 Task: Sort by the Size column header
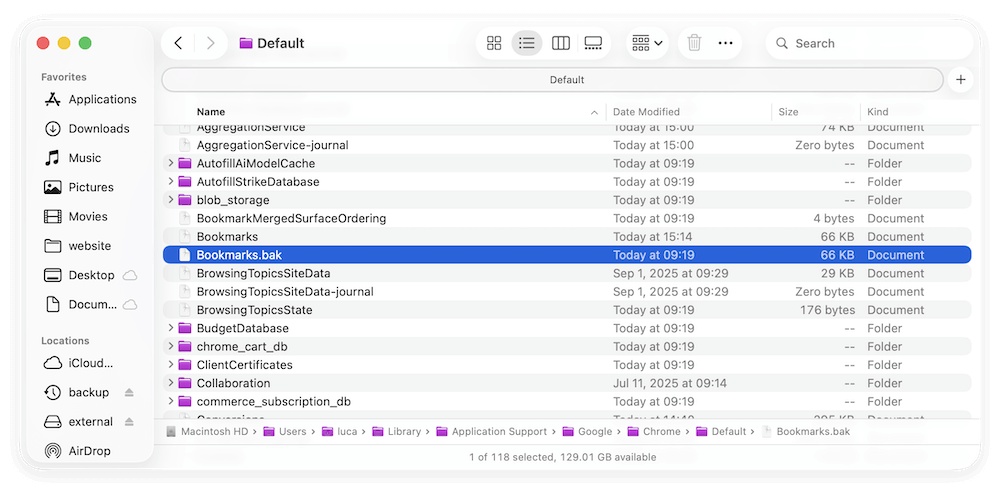click(788, 112)
